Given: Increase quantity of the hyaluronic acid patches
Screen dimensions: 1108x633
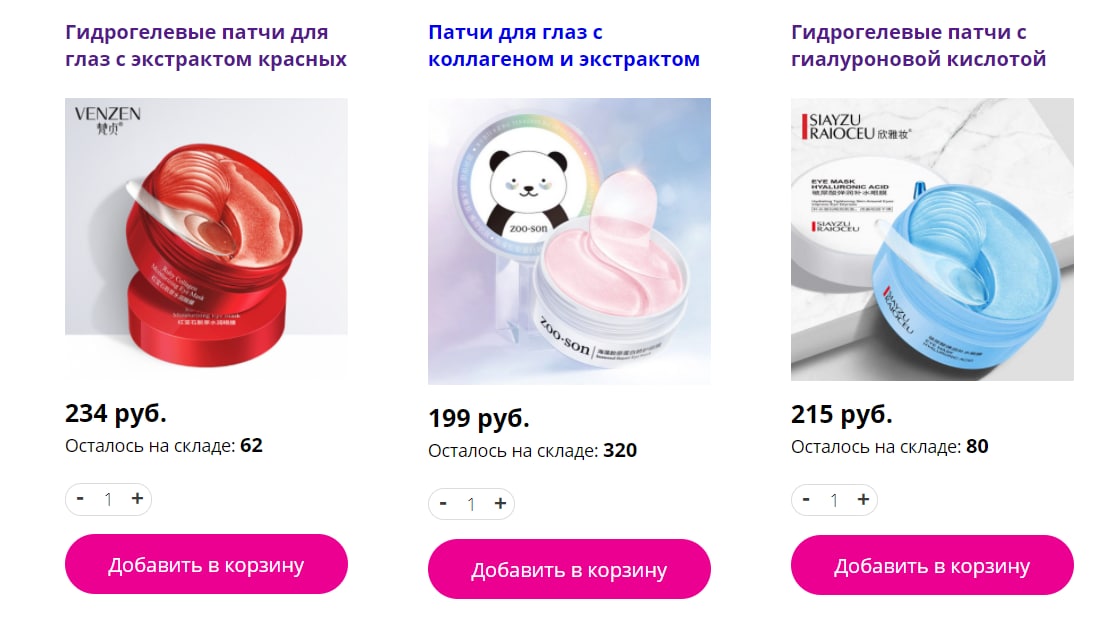Looking at the screenshot, I should pos(864,499).
